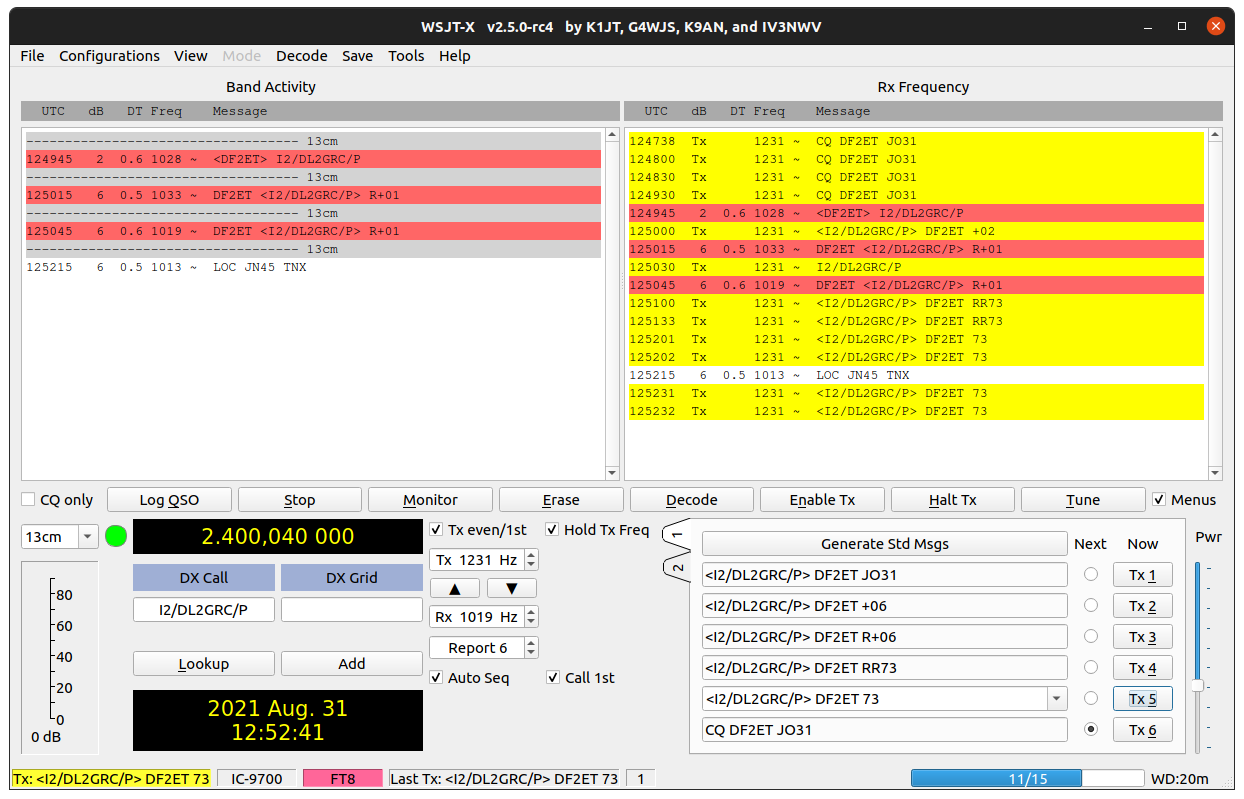Select Next radio for Tx 1 message
Image resolution: width=1244 pixels, height=799 pixels.
pyautogui.click(x=1091, y=575)
